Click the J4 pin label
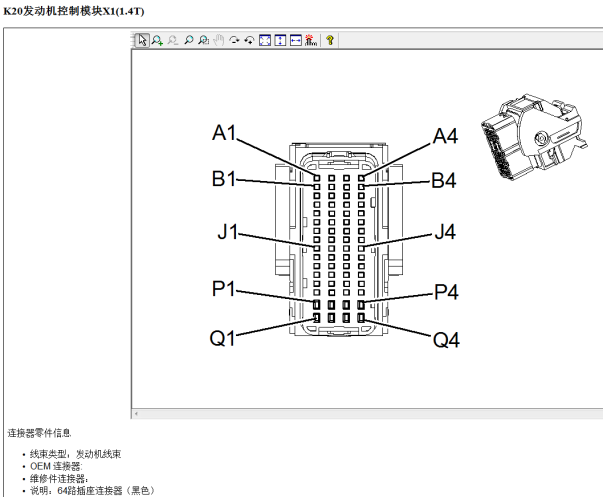 click(445, 232)
